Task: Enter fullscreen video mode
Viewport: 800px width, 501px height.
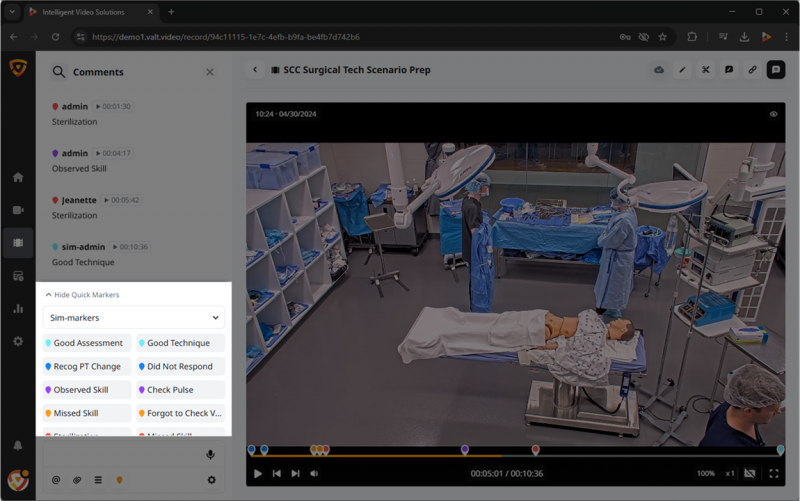Action: [774, 473]
